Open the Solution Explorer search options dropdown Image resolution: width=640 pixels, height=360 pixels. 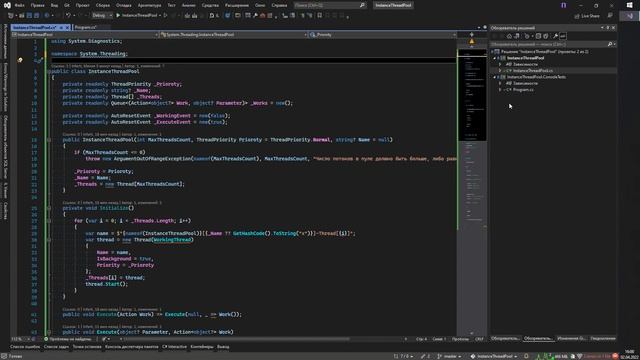pyautogui.click(x=614, y=44)
